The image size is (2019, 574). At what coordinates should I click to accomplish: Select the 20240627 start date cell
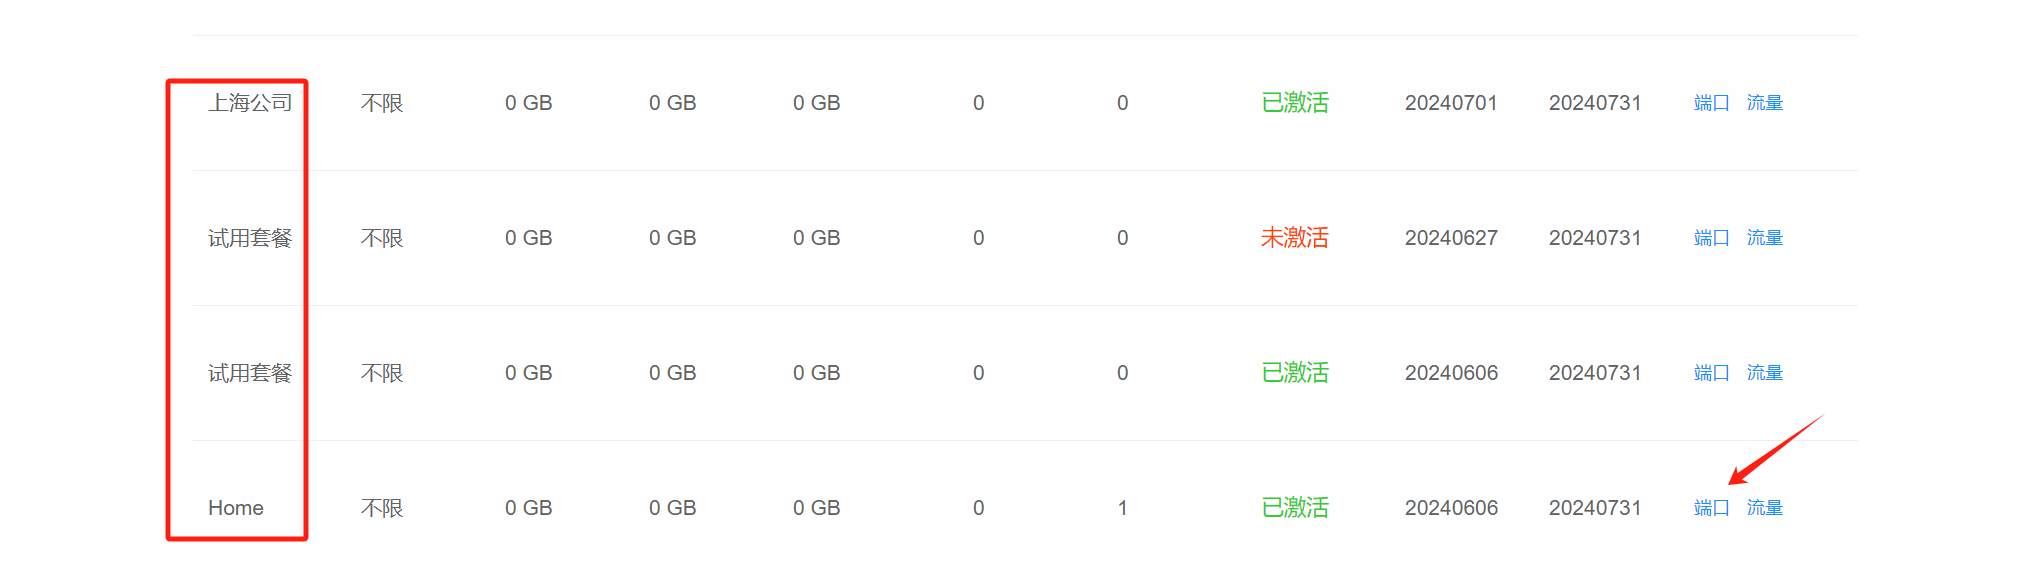pos(1451,238)
